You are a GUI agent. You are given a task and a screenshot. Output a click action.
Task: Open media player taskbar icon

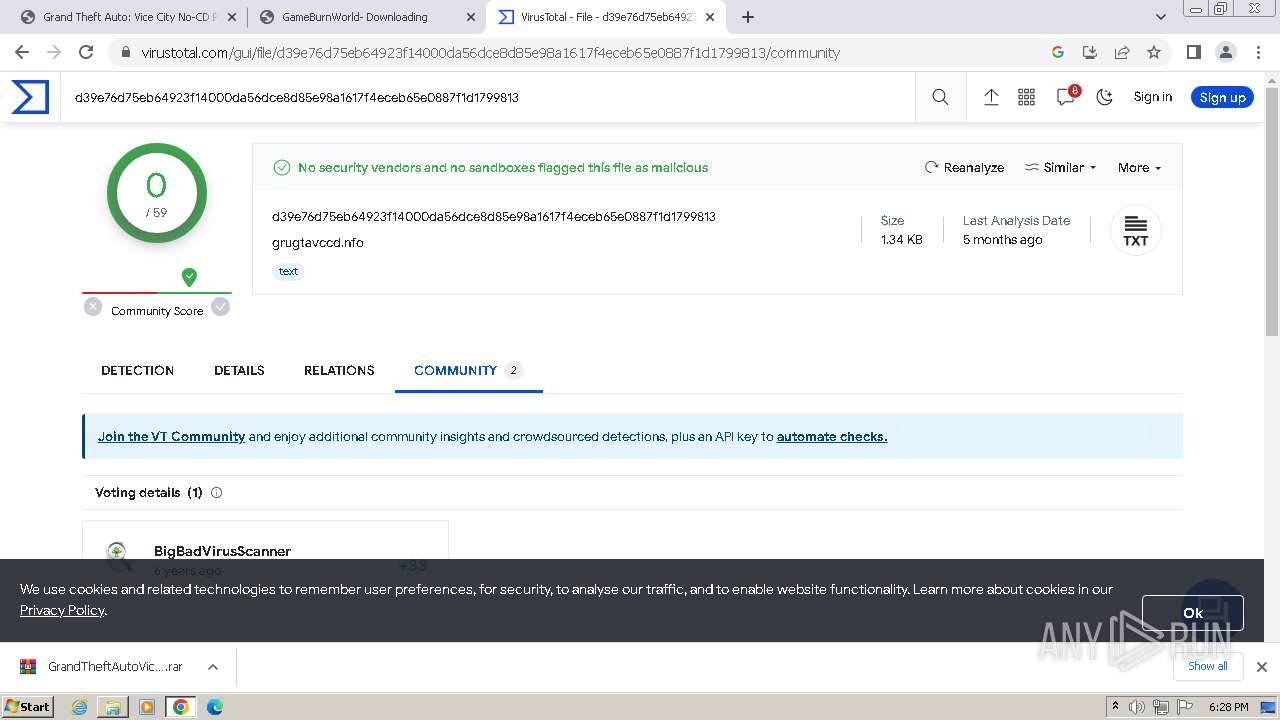tap(147, 706)
